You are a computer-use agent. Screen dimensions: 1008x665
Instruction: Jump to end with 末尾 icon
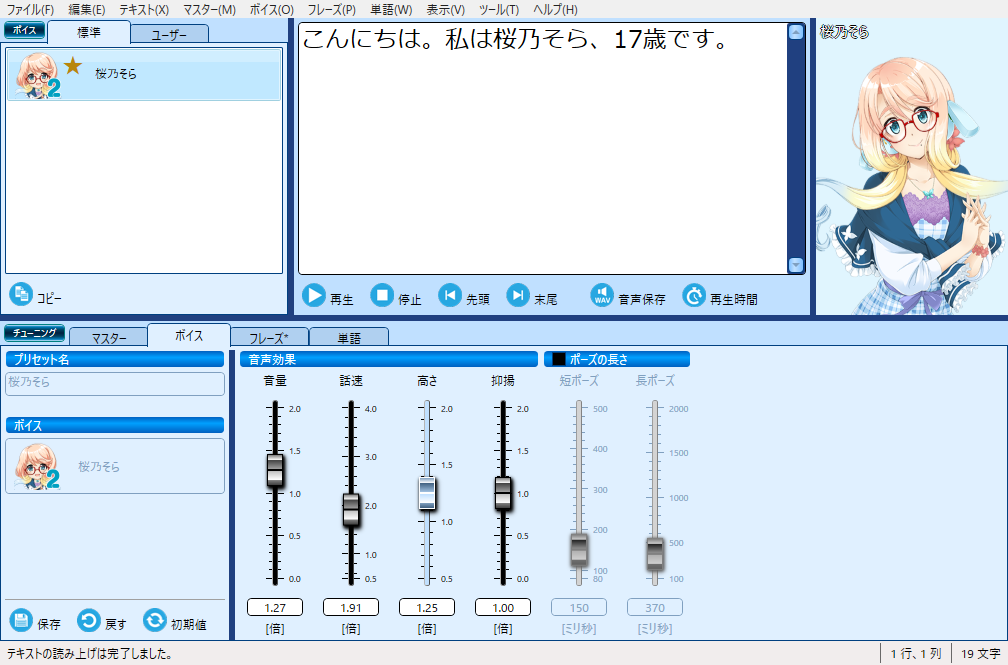point(518,296)
